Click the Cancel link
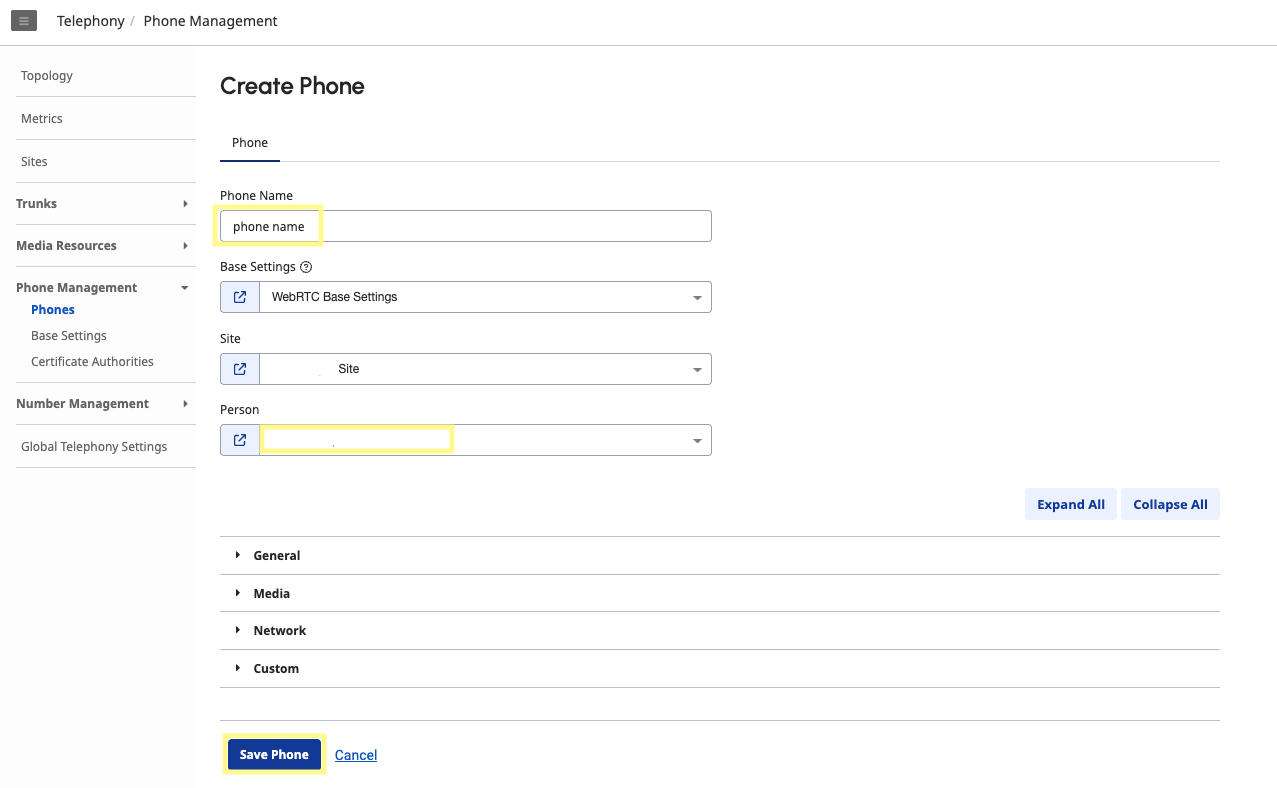Image resolution: width=1277 pixels, height=788 pixels. pos(356,755)
